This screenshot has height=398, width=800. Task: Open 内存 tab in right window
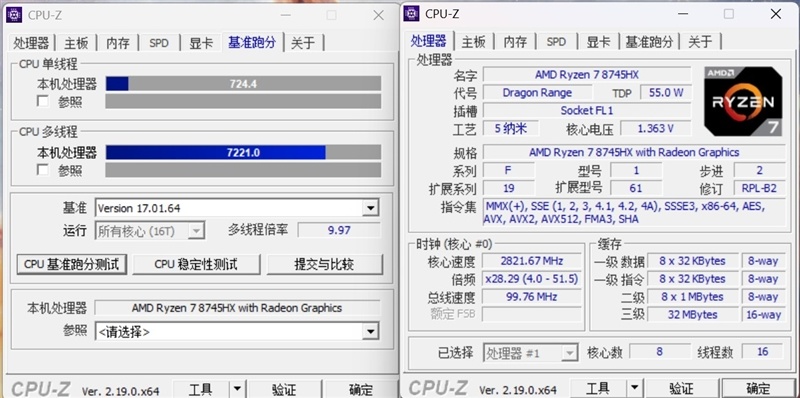coord(515,42)
